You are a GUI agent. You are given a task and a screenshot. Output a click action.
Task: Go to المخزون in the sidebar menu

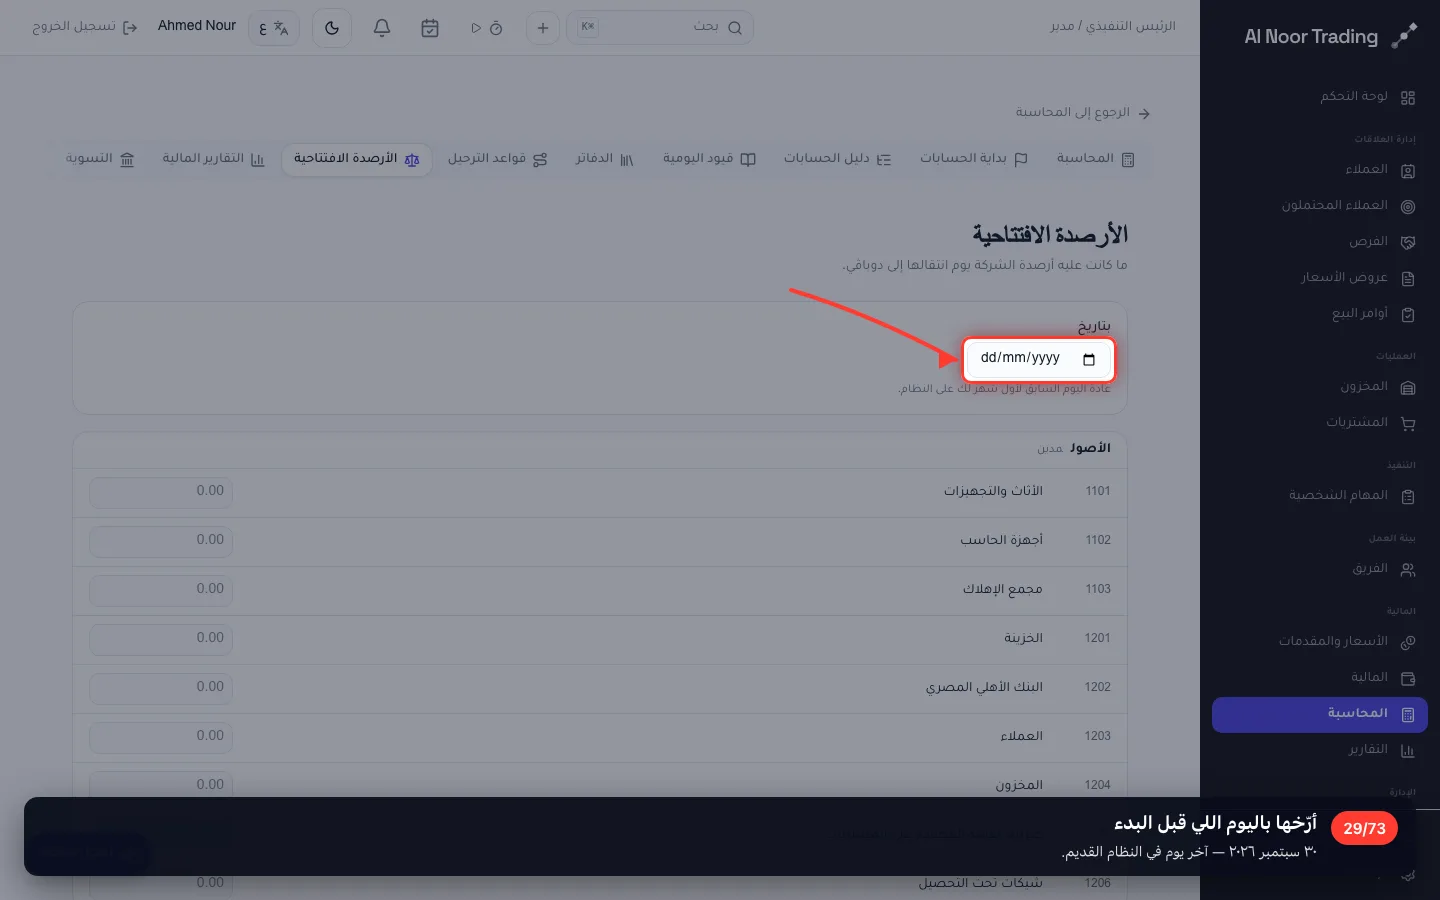1320,387
